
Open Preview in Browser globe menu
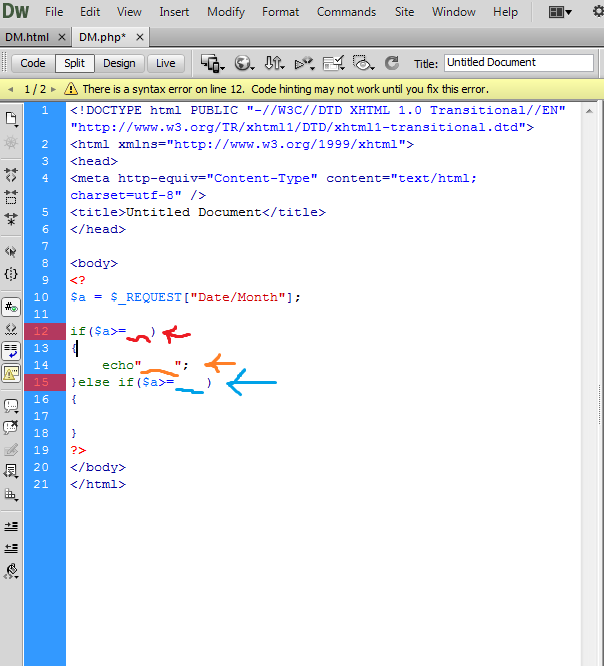coord(244,63)
